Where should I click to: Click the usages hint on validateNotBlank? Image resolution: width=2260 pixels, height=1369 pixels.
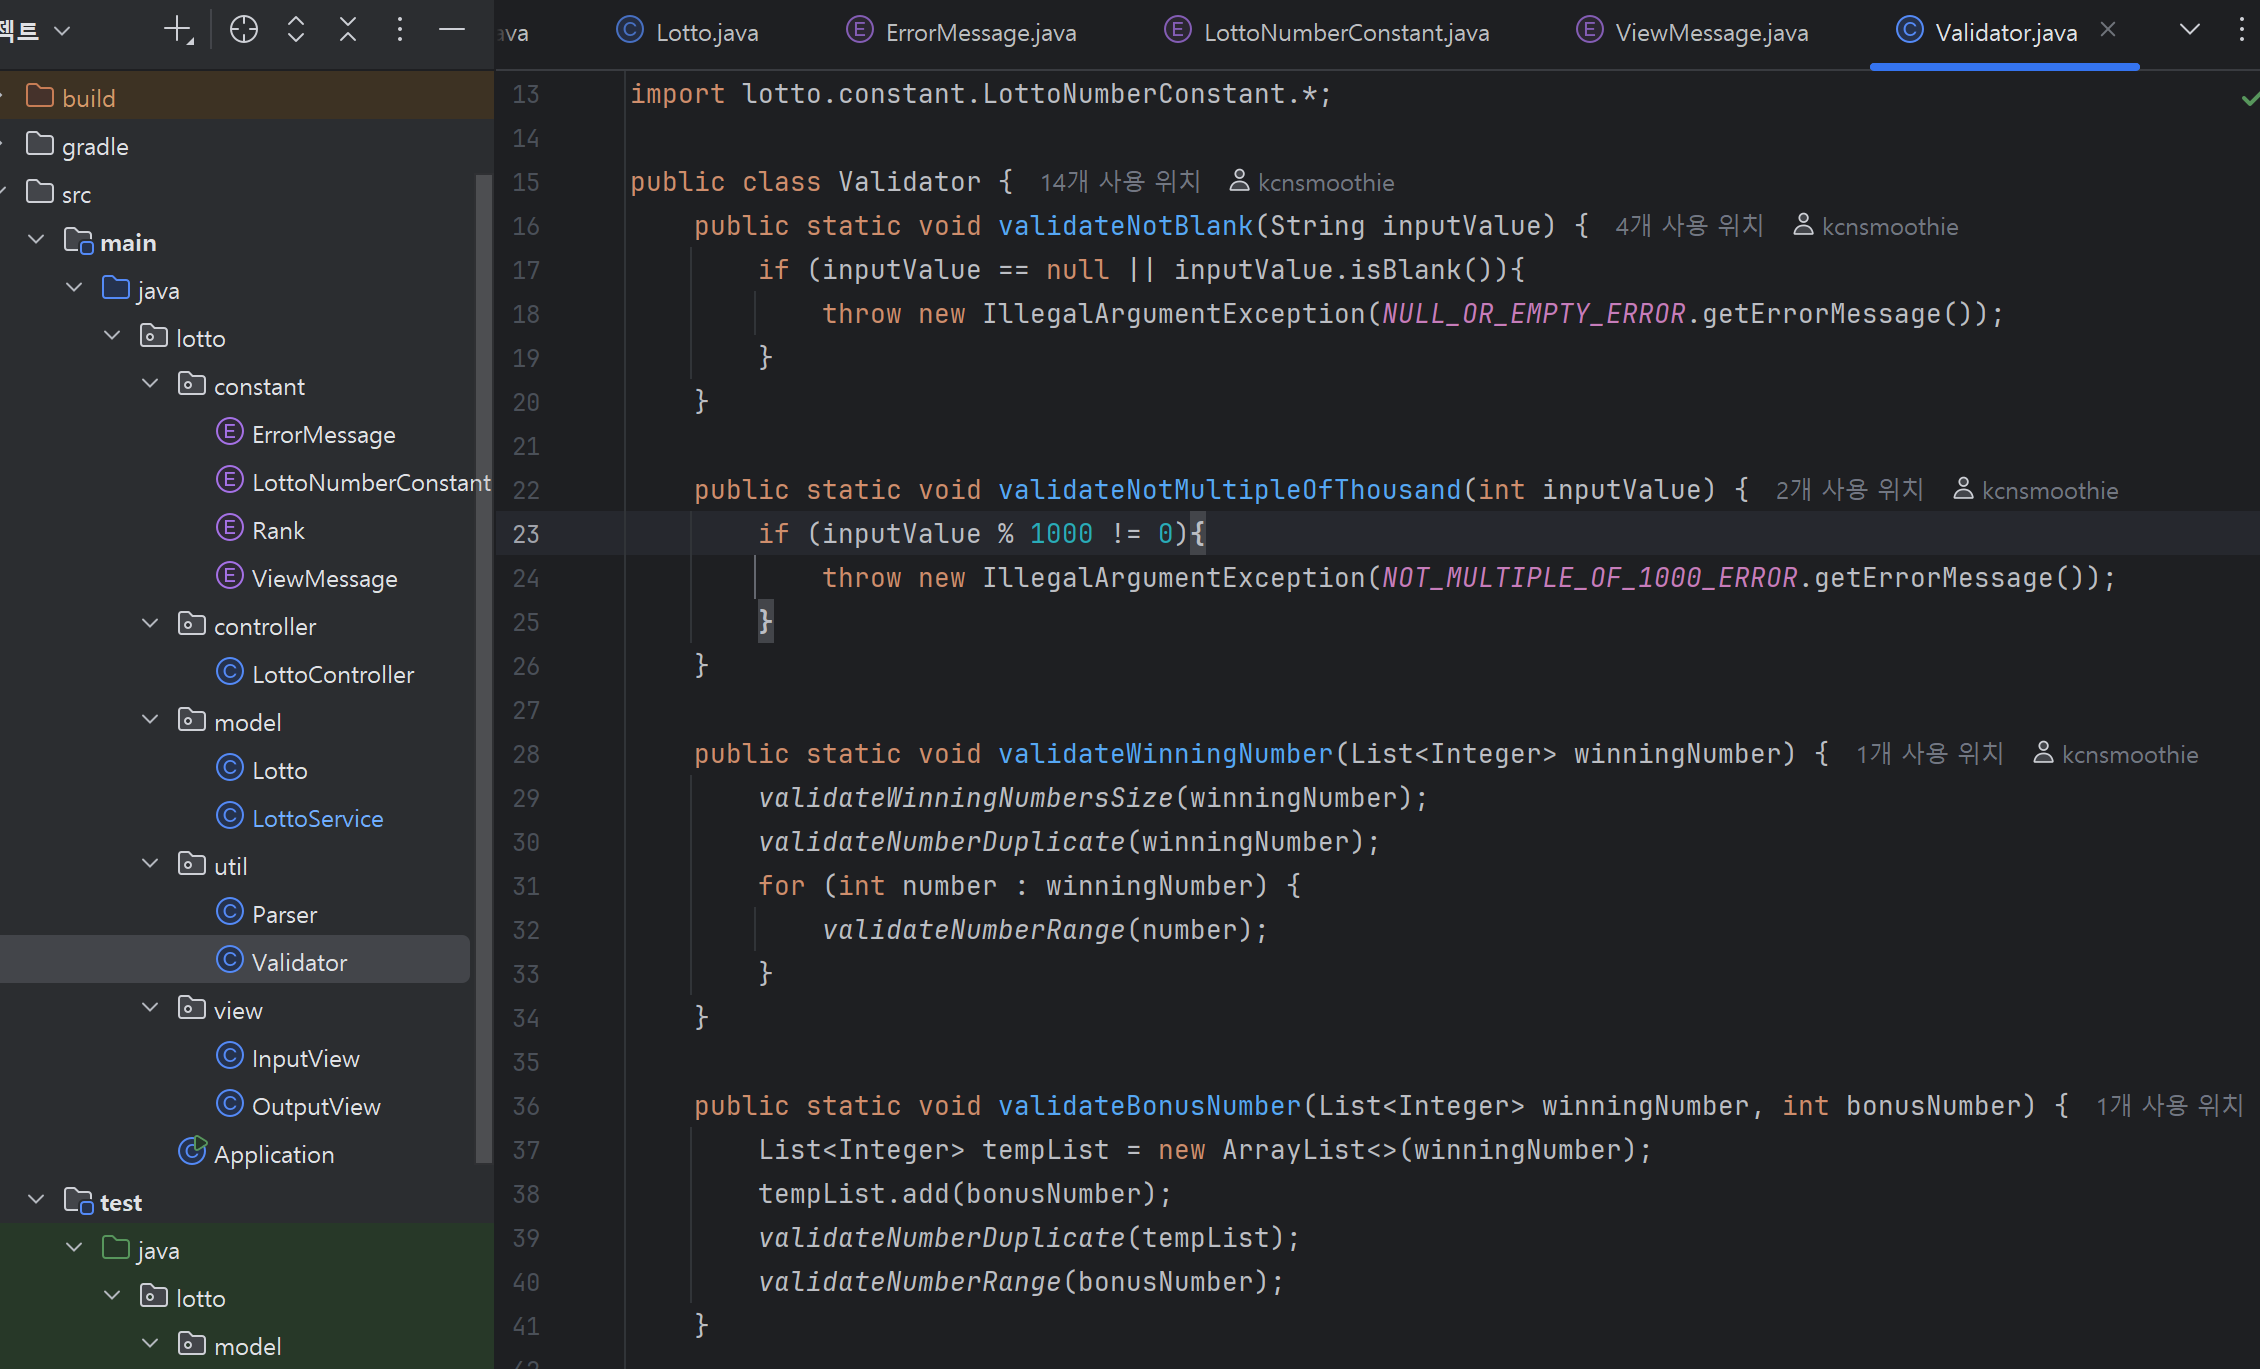pos(1689,226)
